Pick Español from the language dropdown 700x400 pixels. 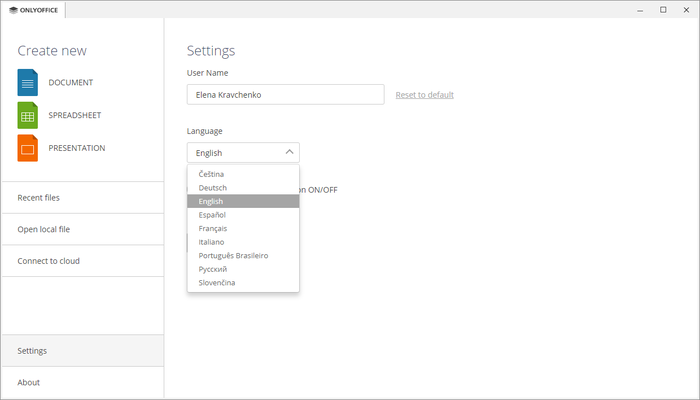pyautogui.click(x=212, y=215)
